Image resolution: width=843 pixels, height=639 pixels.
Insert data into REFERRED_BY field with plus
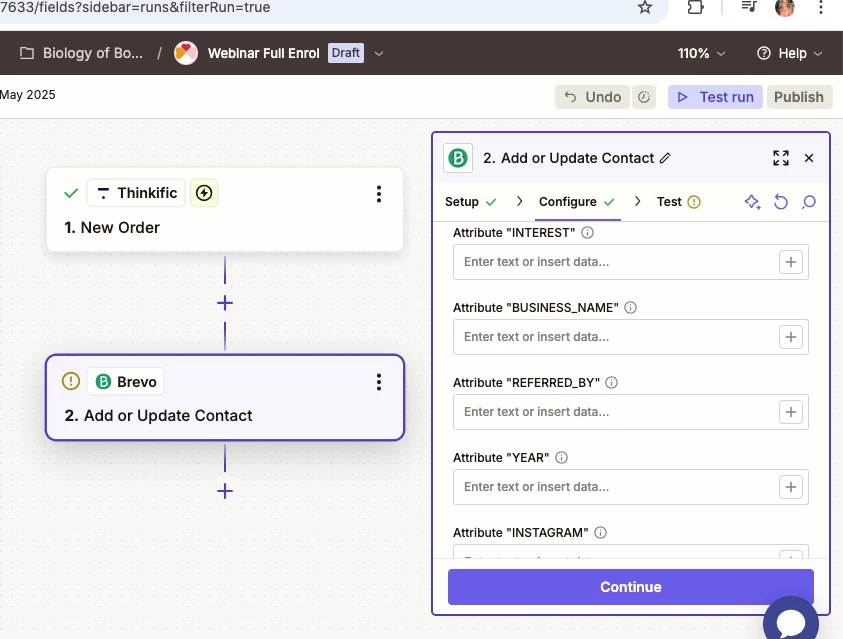tap(791, 412)
